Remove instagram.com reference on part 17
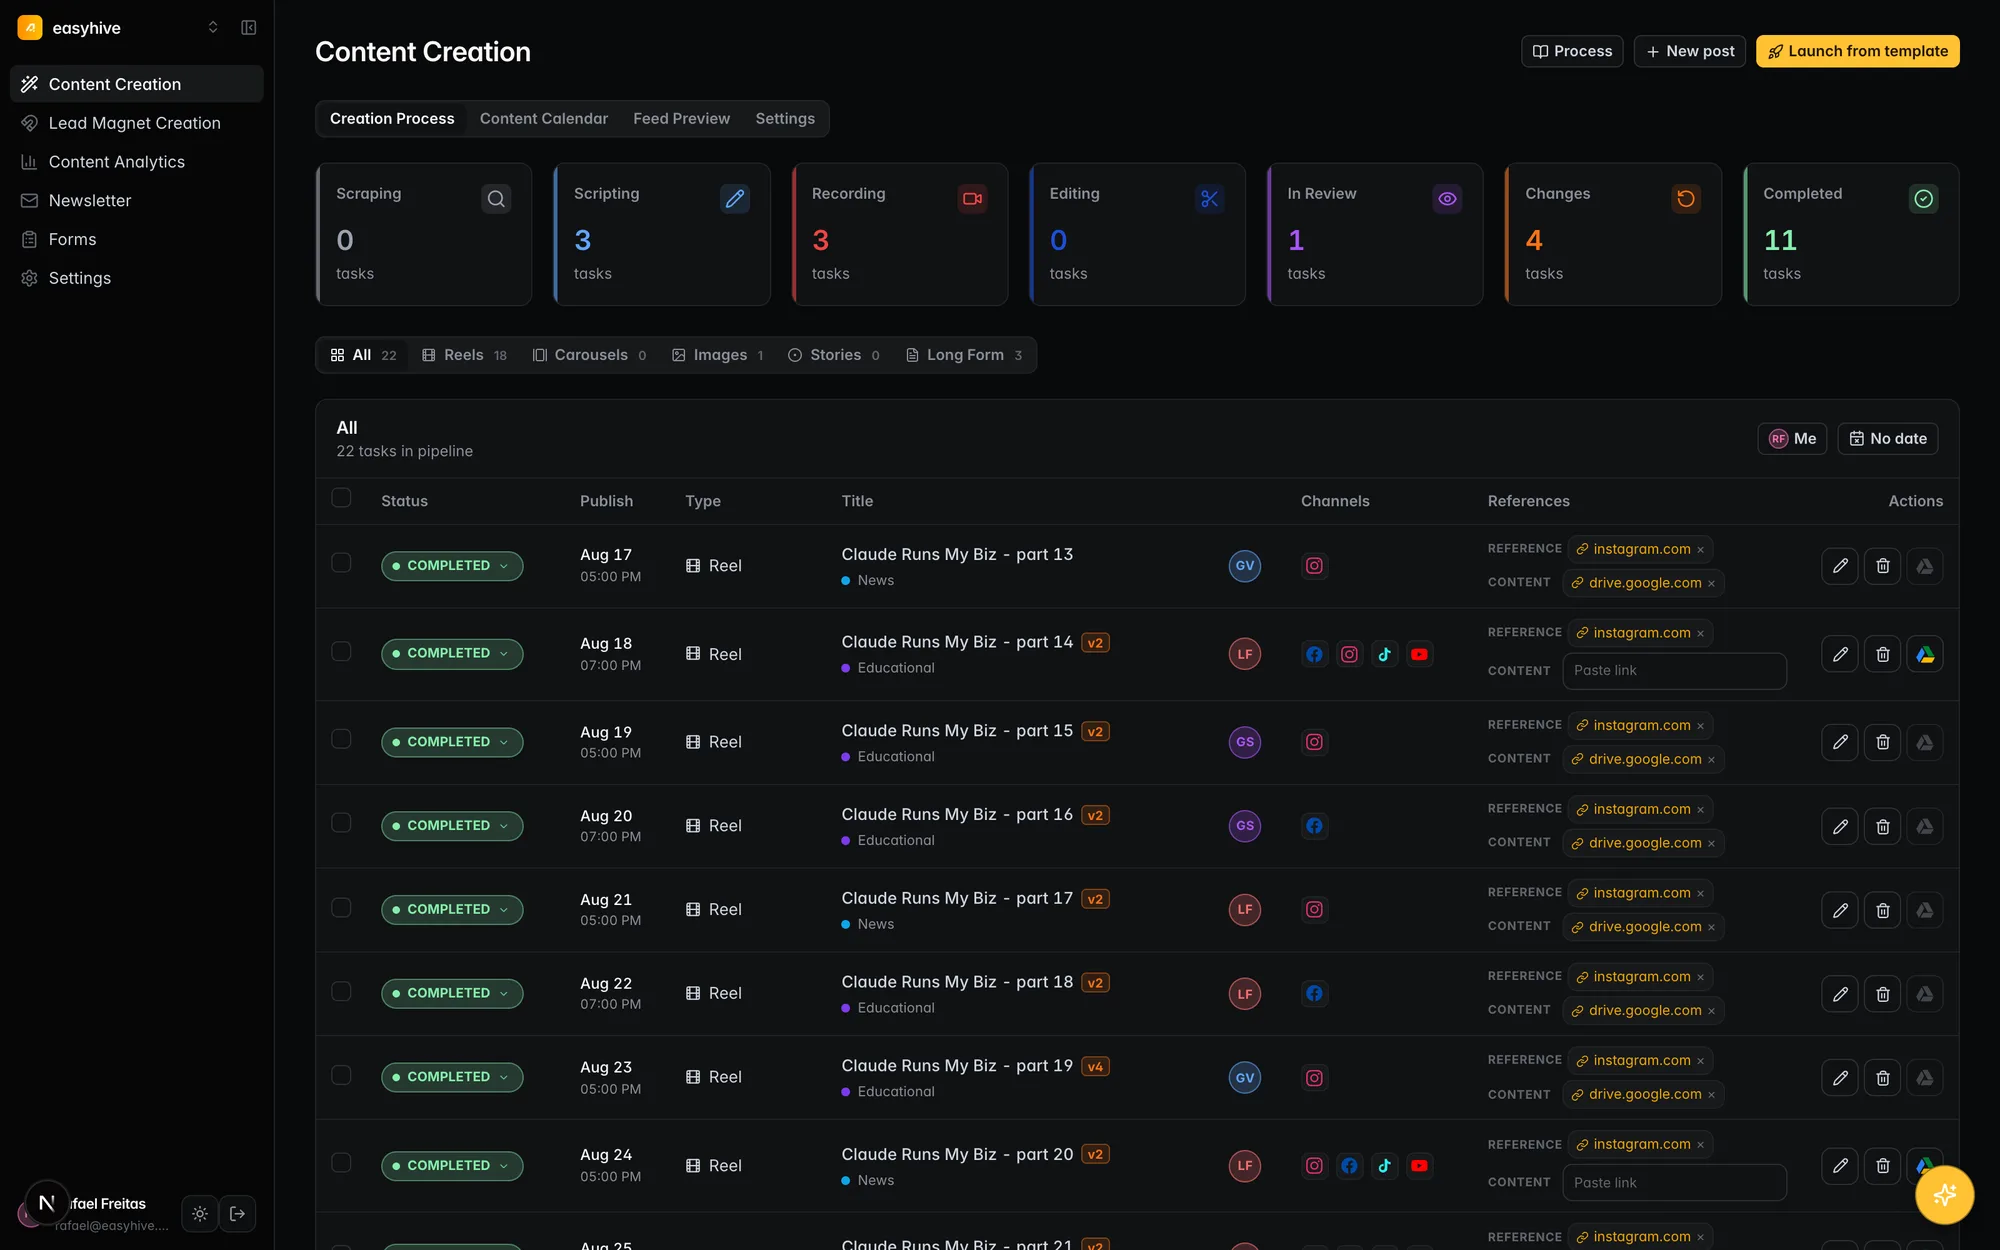This screenshot has width=2000, height=1250. (x=1700, y=894)
